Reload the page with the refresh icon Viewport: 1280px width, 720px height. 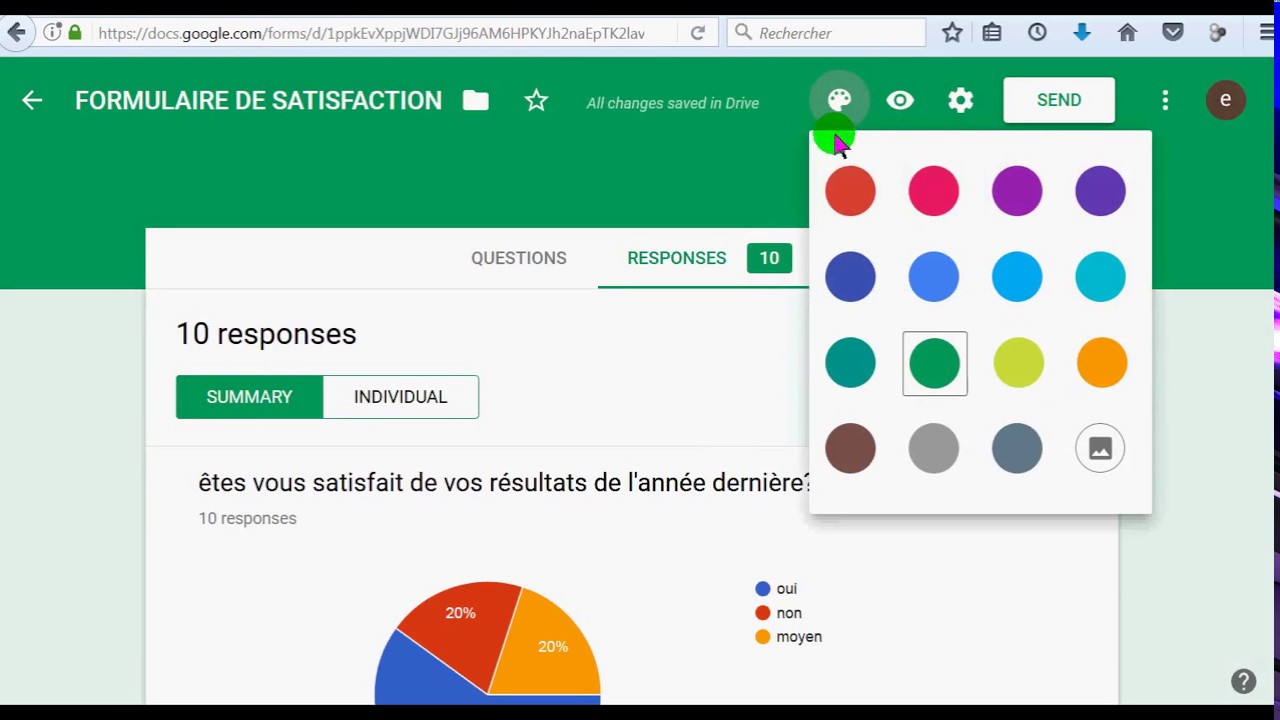[698, 33]
